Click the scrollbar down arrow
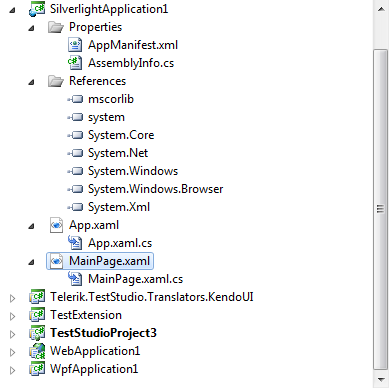The height and width of the screenshot is (388, 389). pos(381,379)
